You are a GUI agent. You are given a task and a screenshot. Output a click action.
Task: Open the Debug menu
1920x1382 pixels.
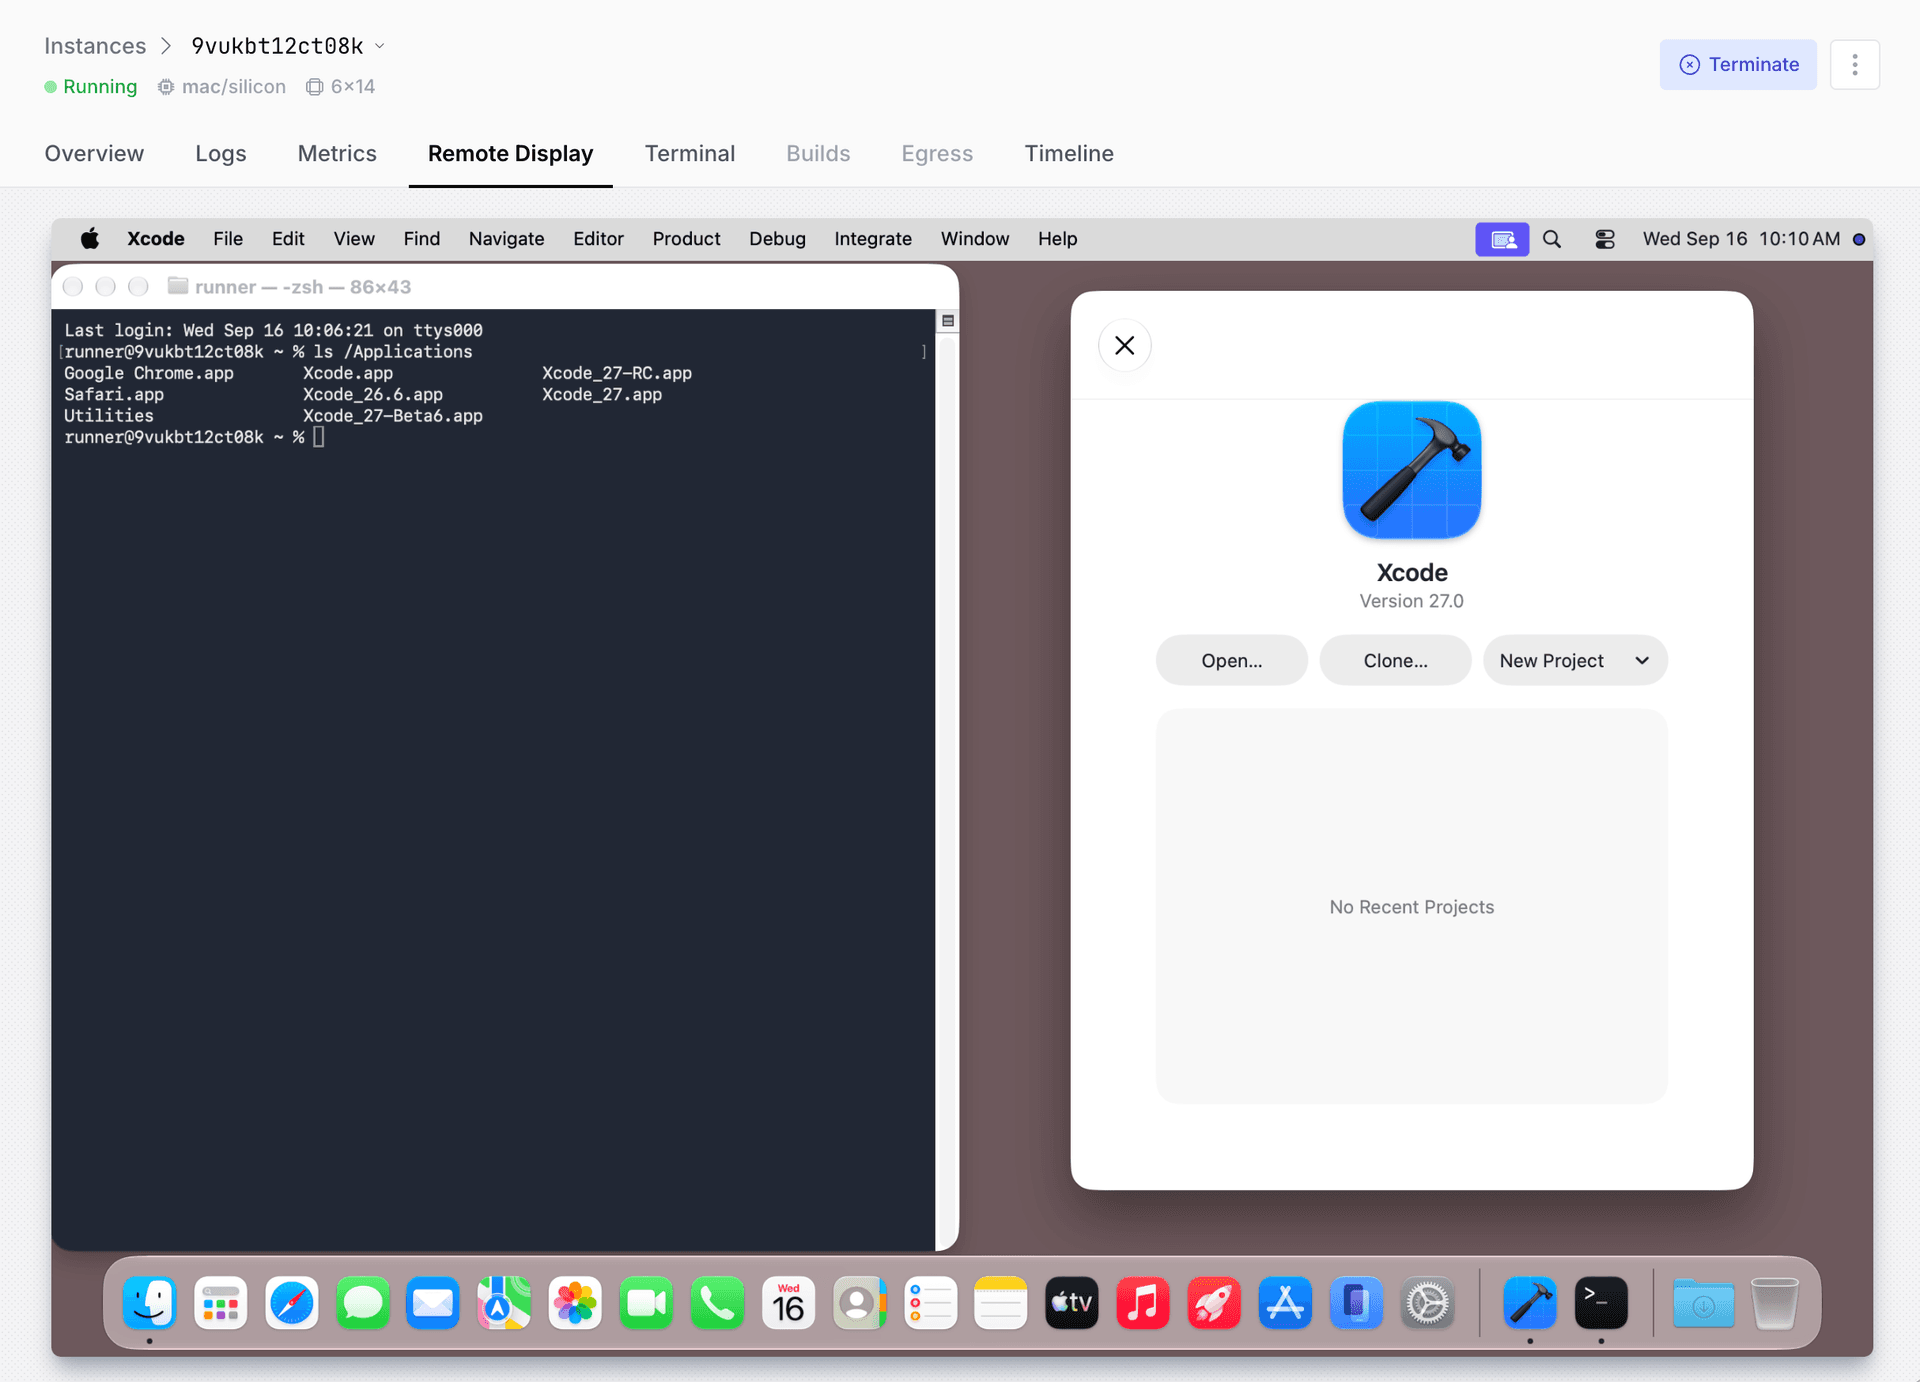coord(777,239)
